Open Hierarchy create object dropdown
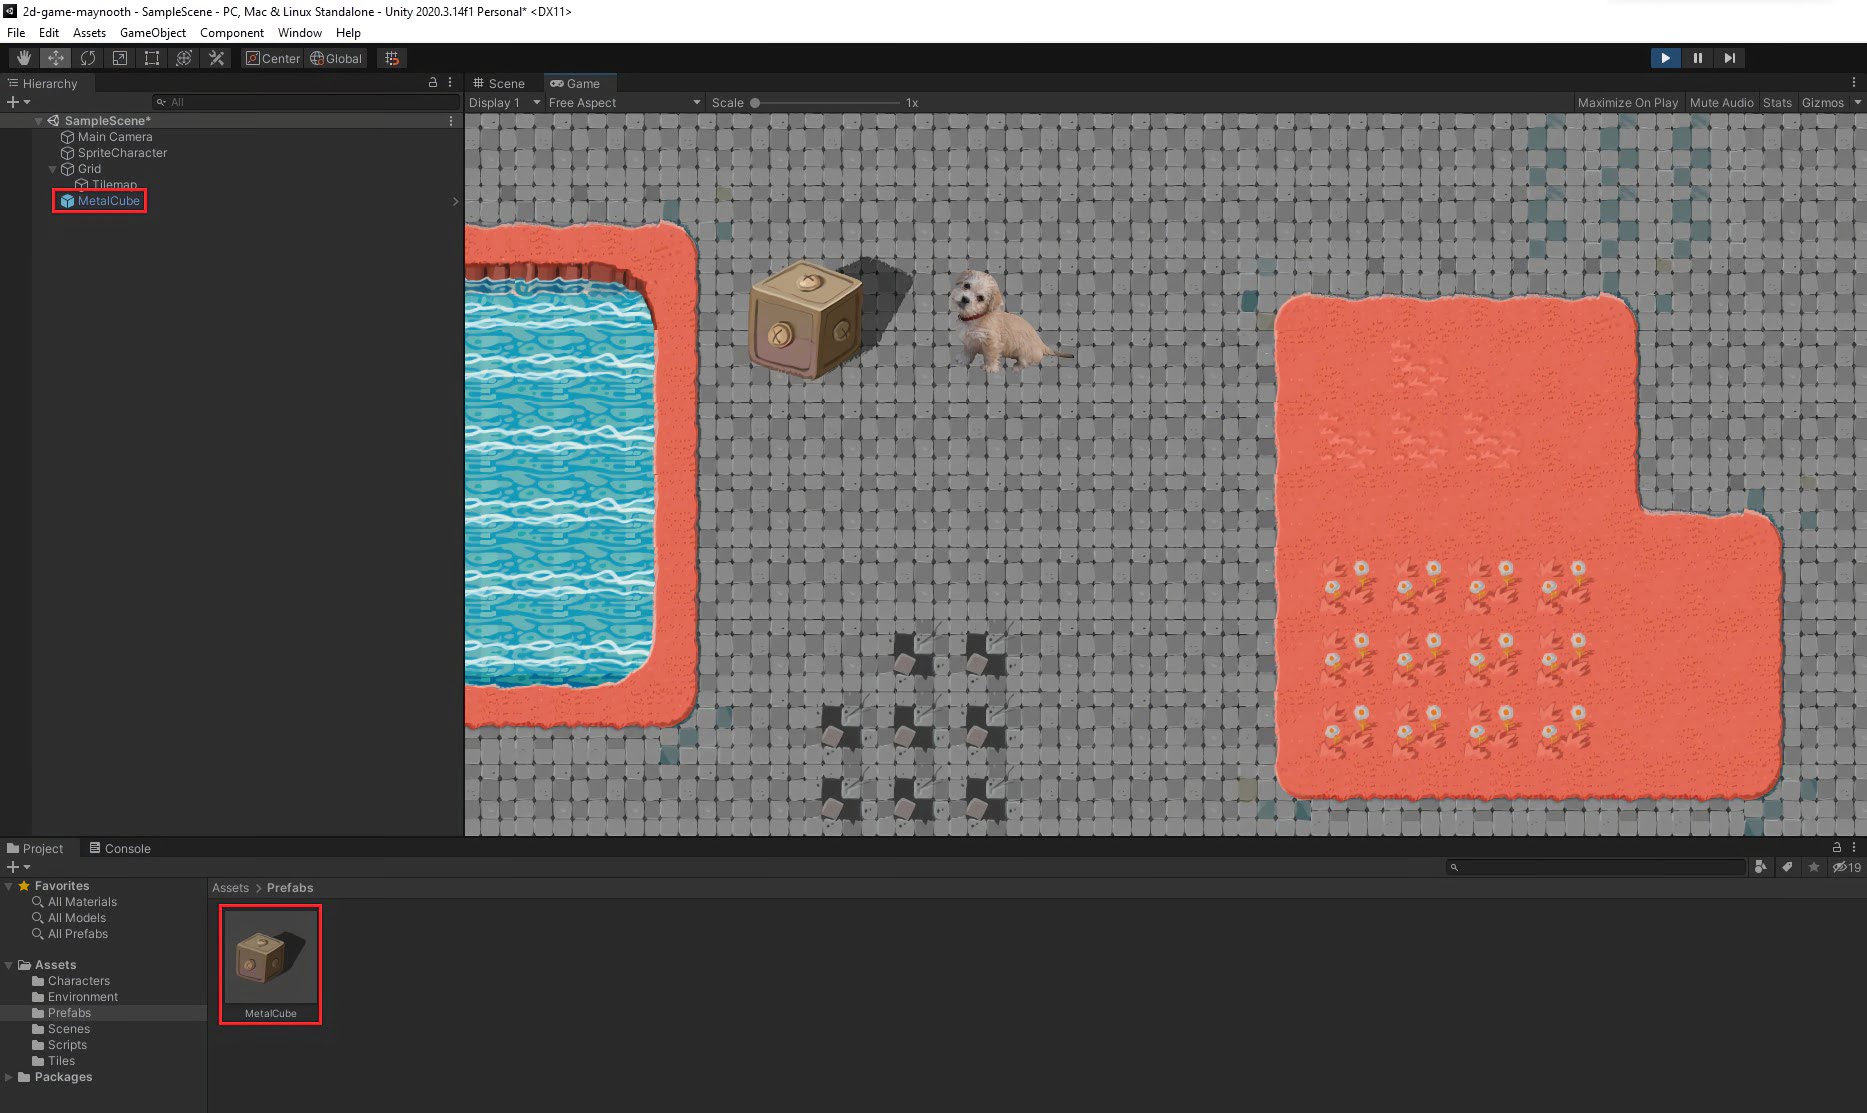Image resolution: width=1867 pixels, height=1113 pixels. [18, 102]
